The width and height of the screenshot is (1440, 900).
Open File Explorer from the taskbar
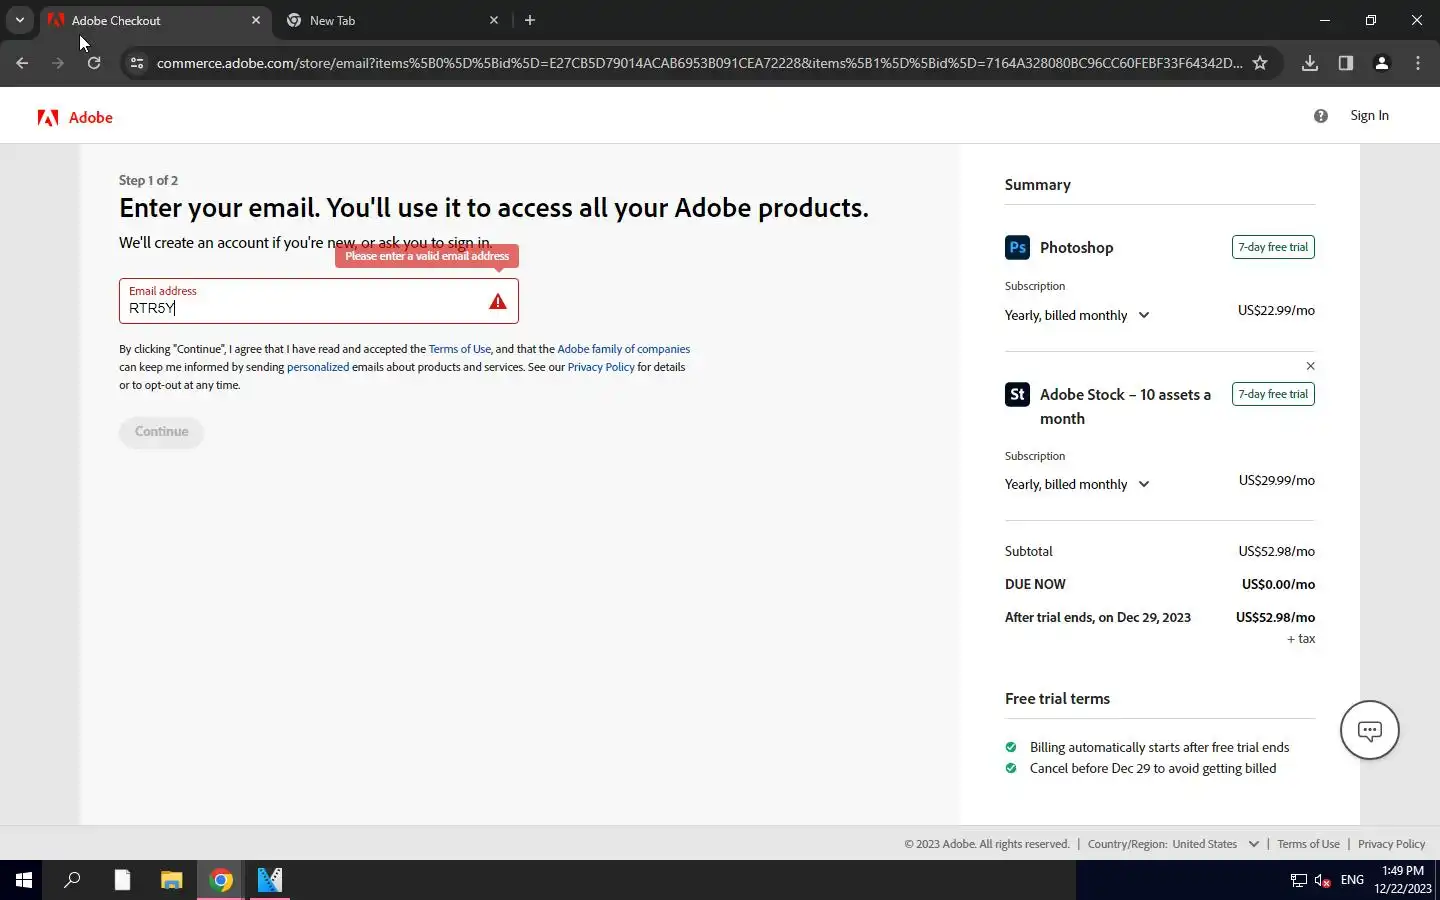tap(172, 880)
